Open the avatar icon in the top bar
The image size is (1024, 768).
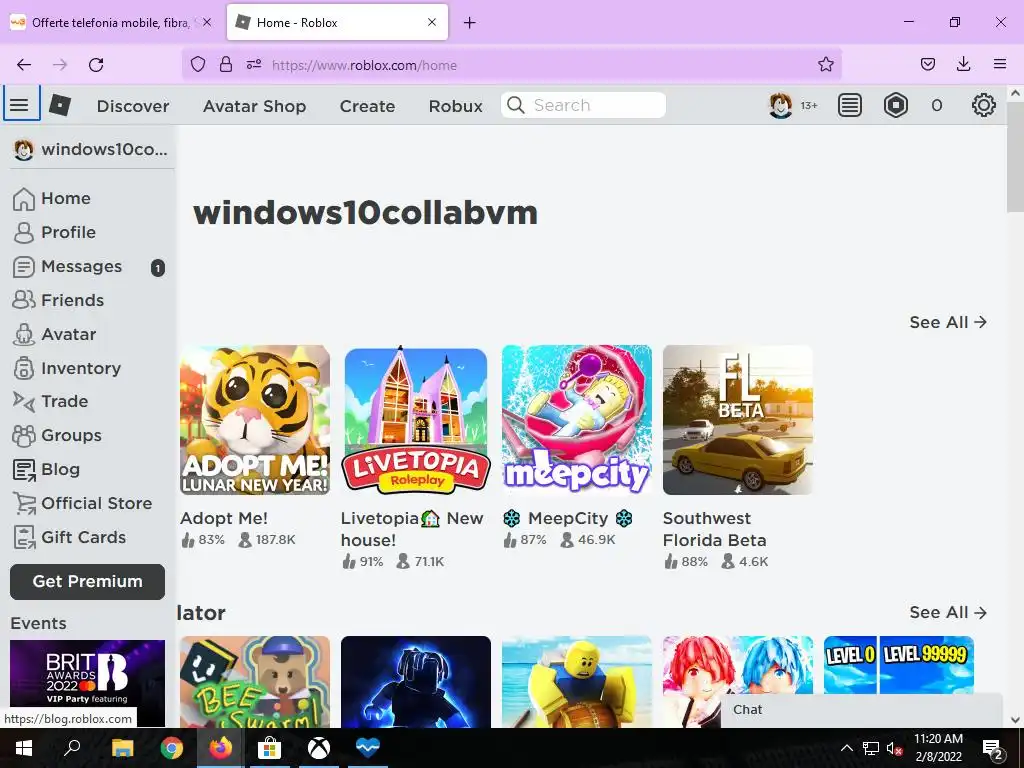click(x=780, y=105)
